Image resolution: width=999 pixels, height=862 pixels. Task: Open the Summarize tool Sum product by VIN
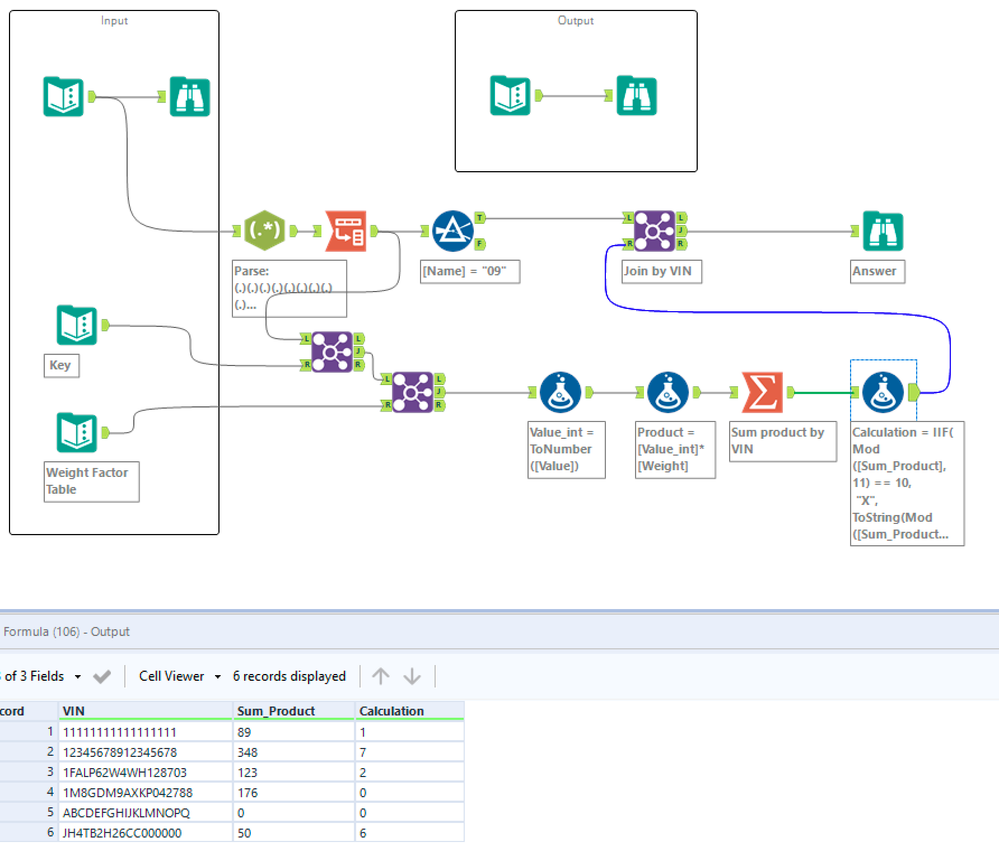click(762, 392)
